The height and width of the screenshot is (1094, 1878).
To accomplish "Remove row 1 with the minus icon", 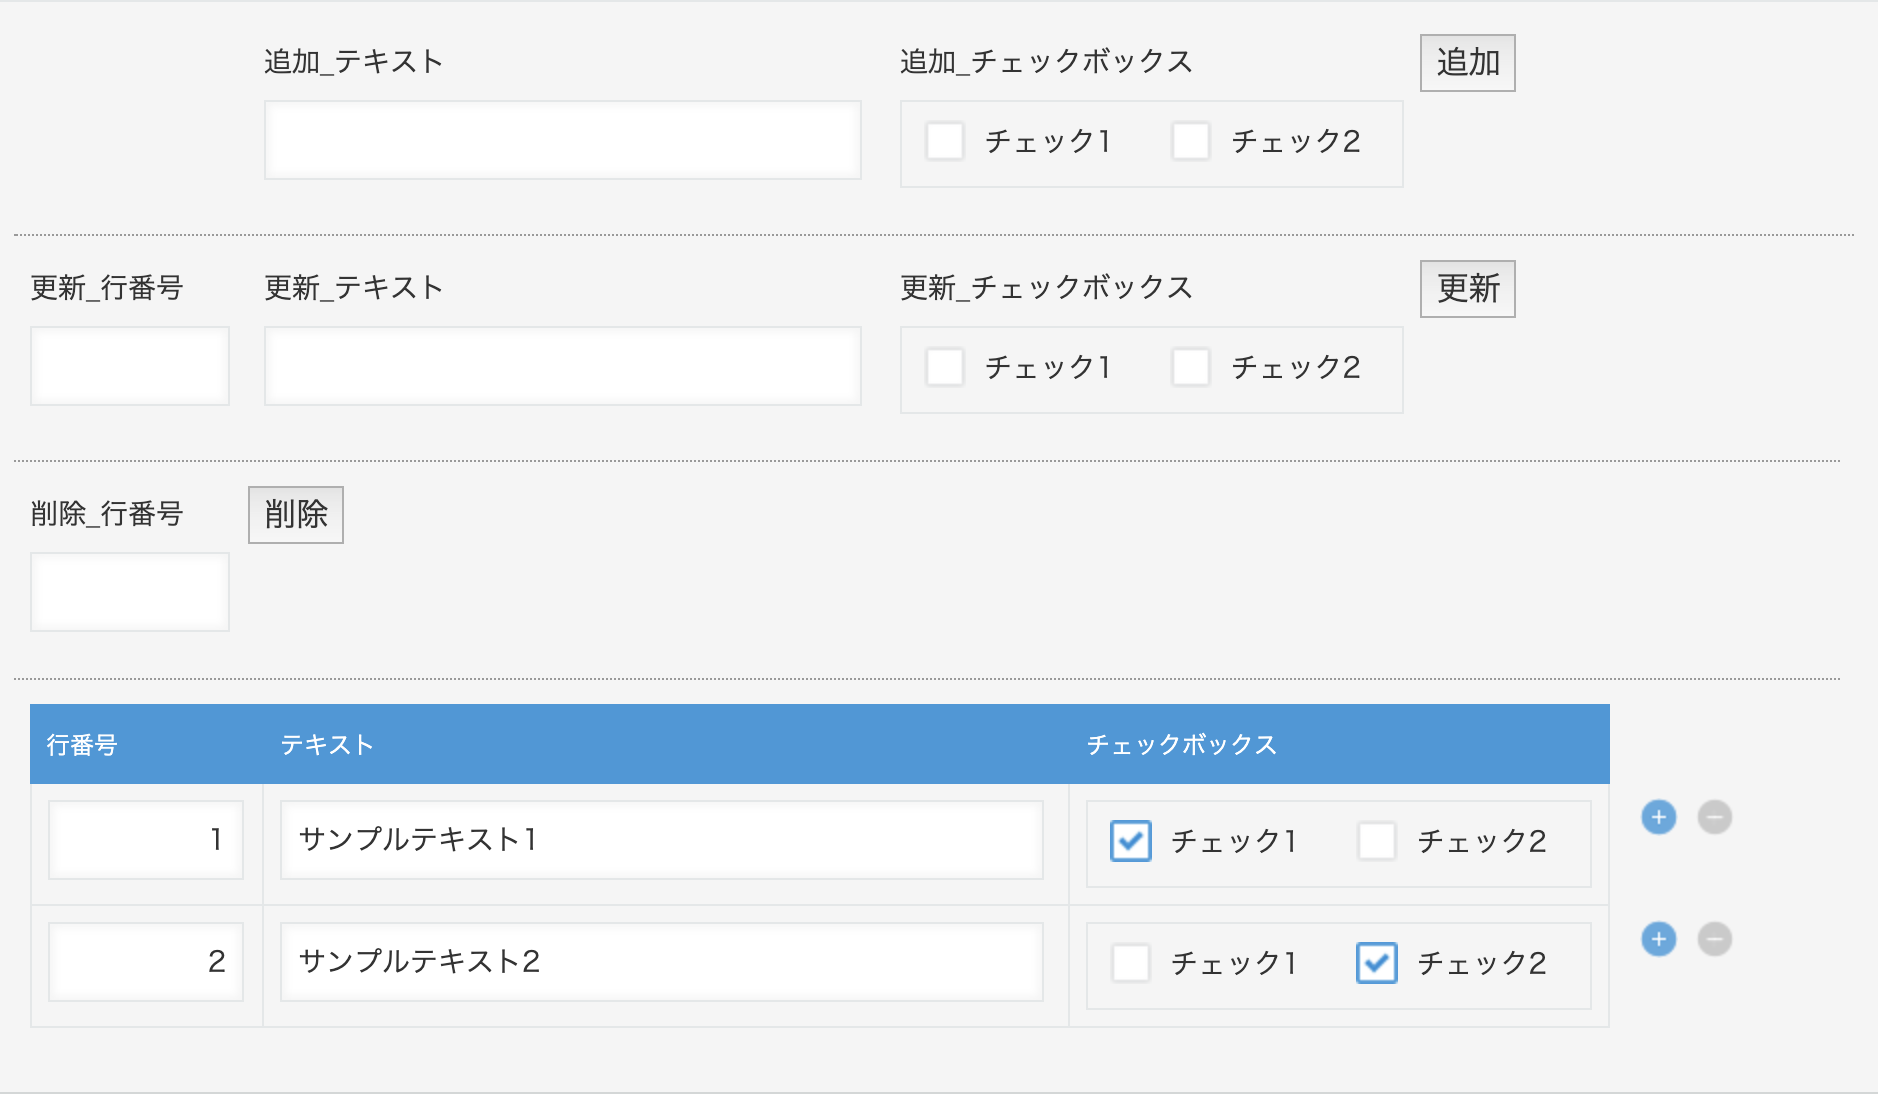I will pyautogui.click(x=1714, y=817).
